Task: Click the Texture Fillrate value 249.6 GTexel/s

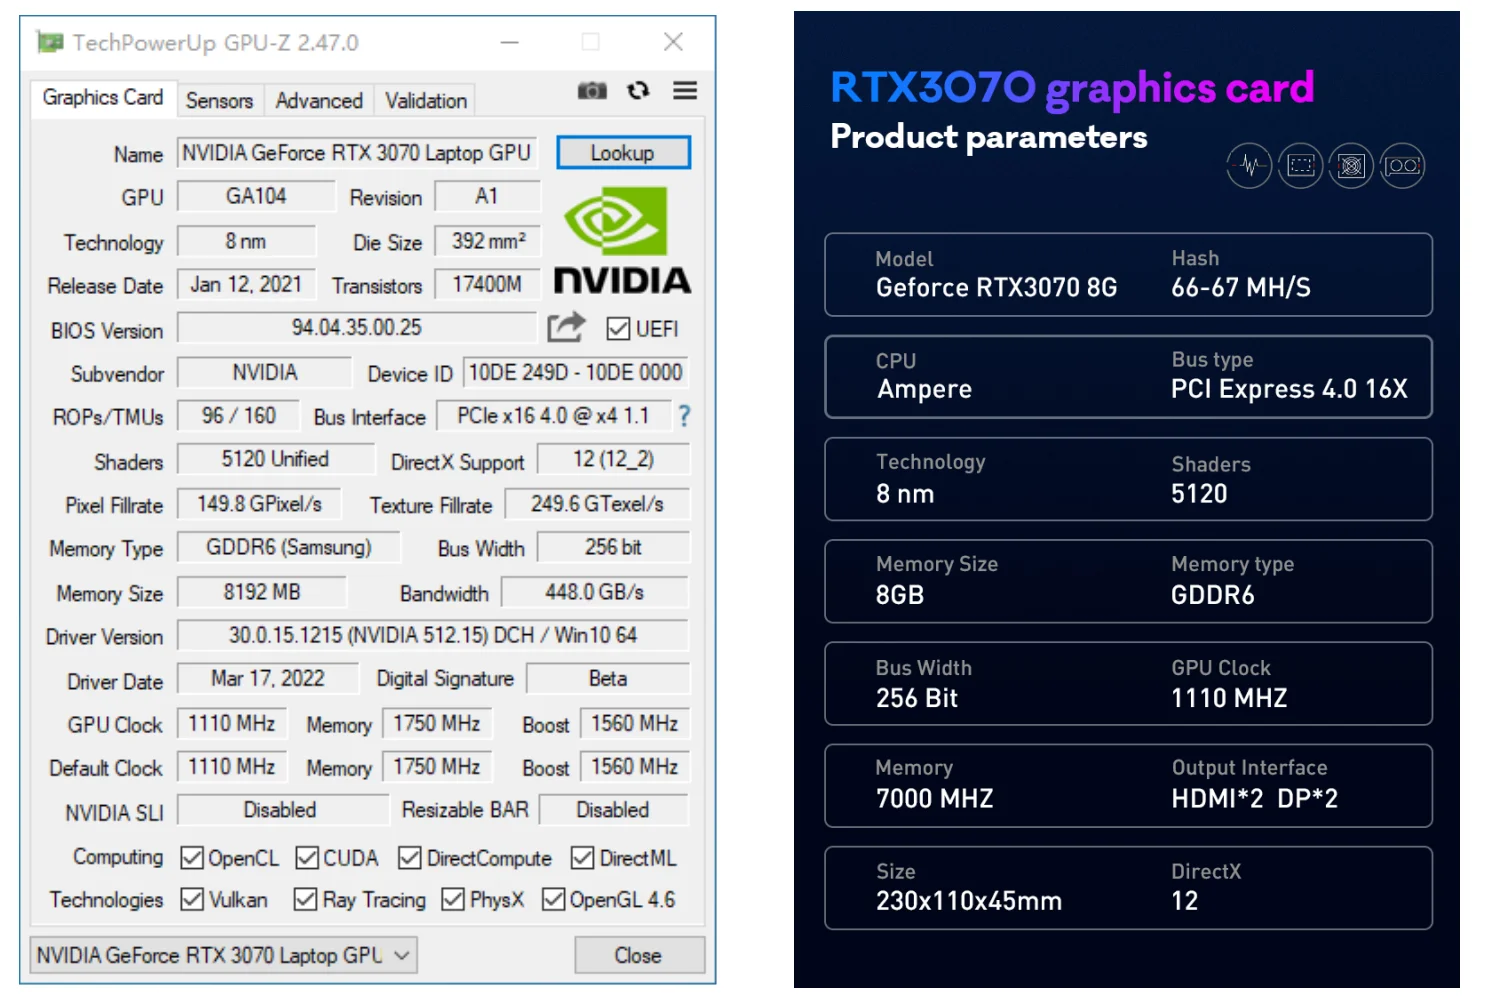Action: click(597, 504)
